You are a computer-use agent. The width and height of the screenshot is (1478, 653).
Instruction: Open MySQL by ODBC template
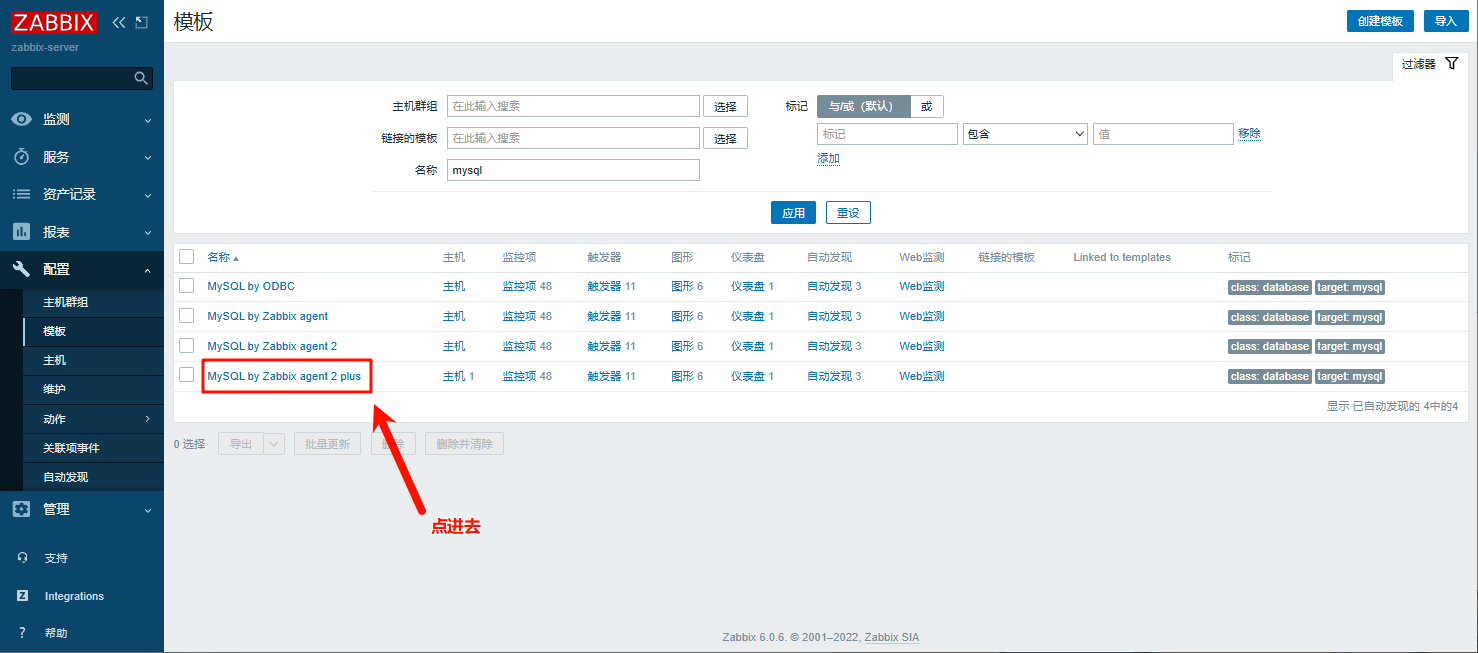pyautogui.click(x=251, y=286)
